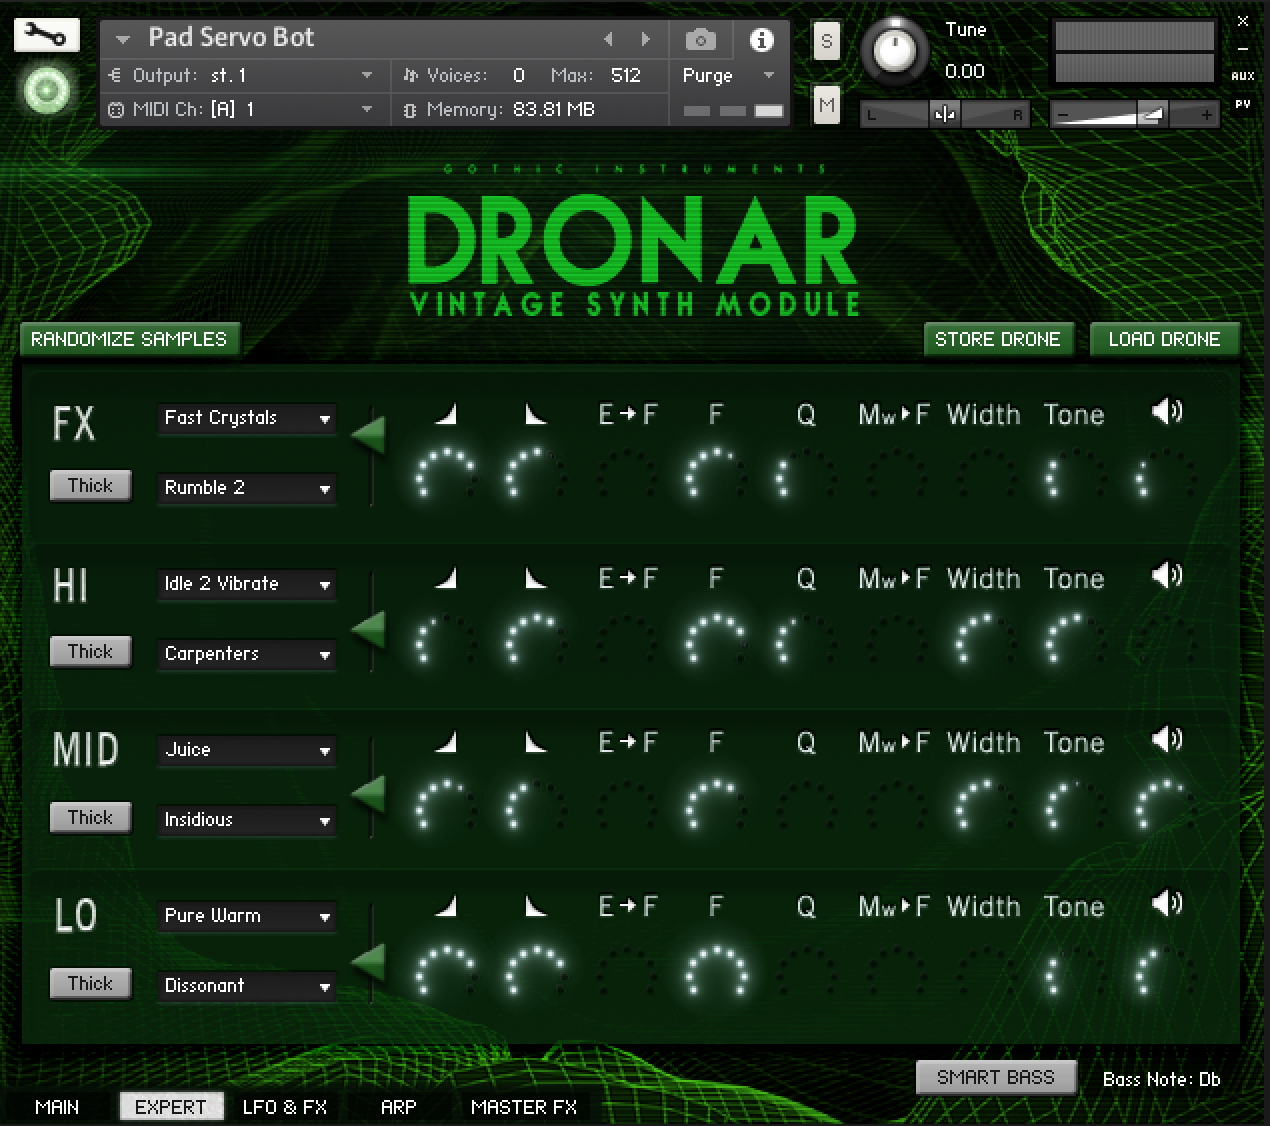The image size is (1270, 1126).
Task: Enable Thick mode for the LO layer
Action: (x=90, y=983)
